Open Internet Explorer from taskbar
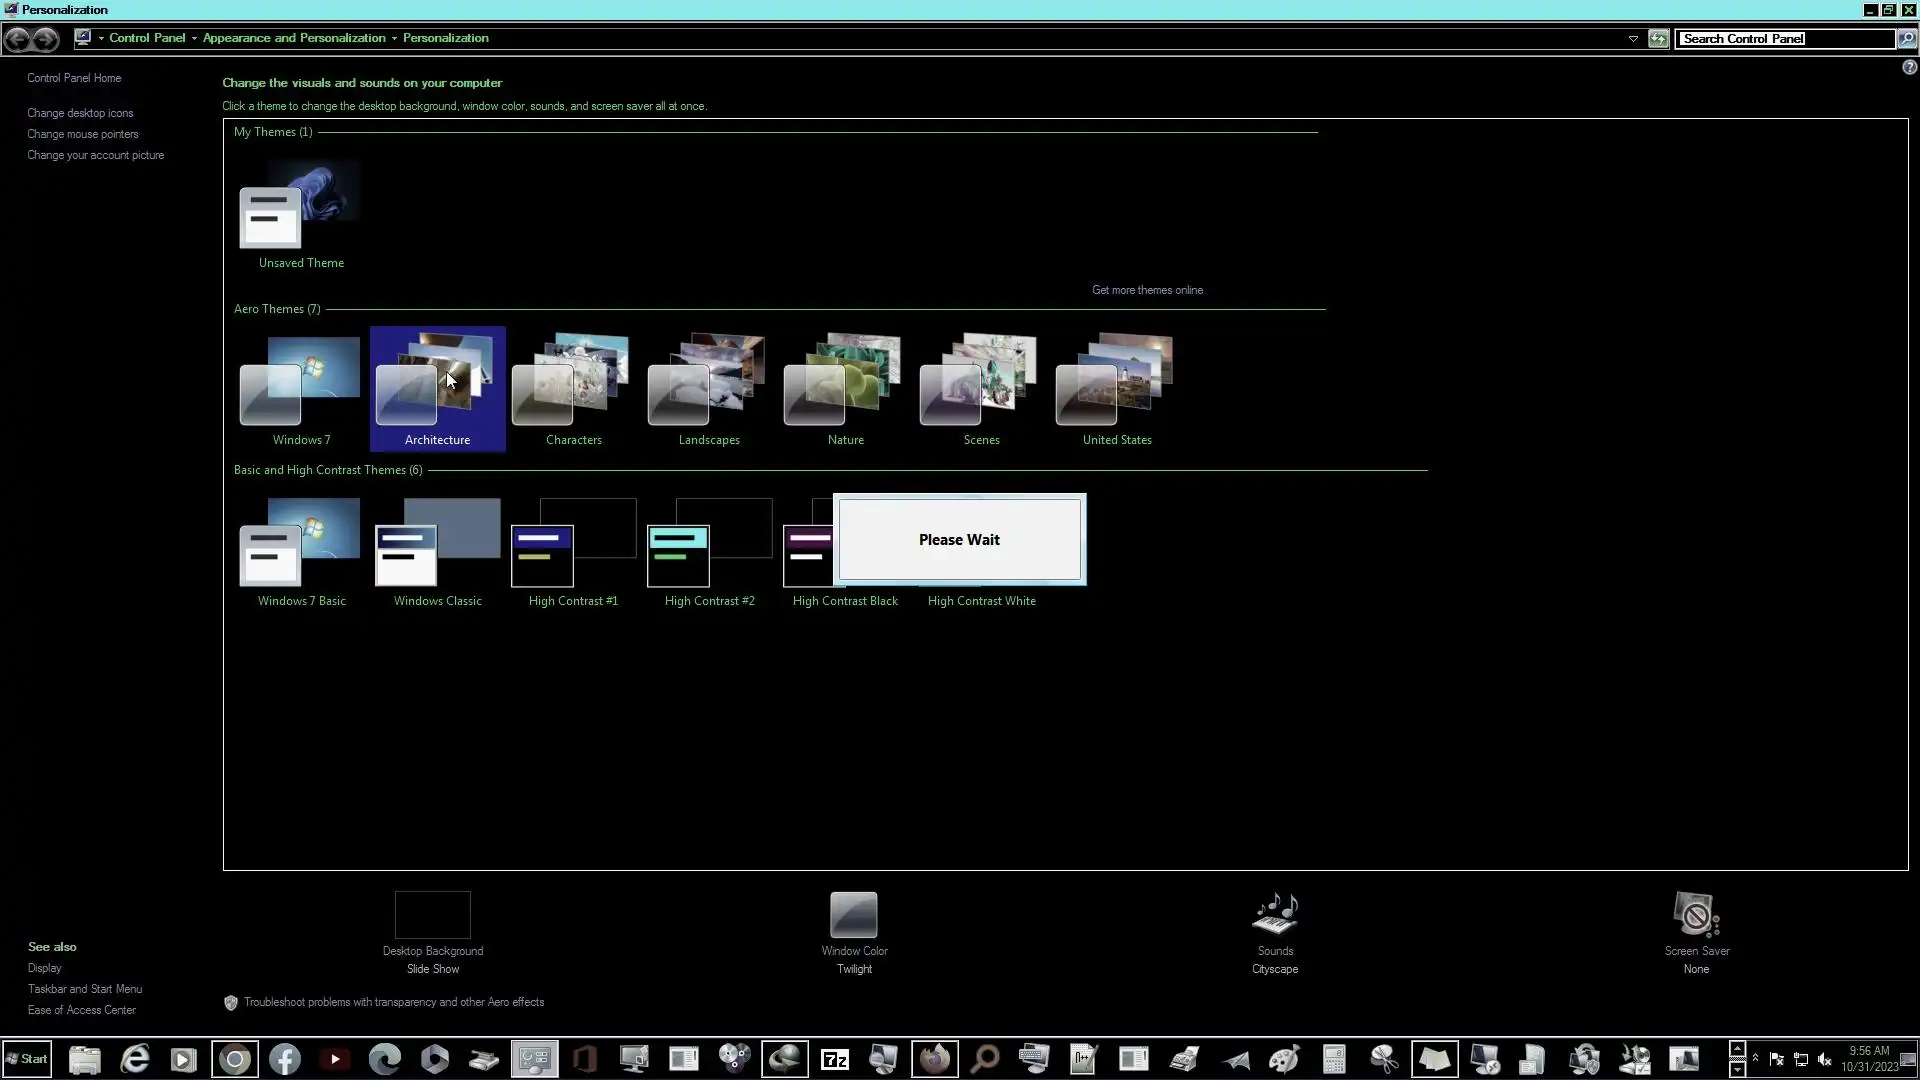The image size is (1920, 1080). [135, 1059]
